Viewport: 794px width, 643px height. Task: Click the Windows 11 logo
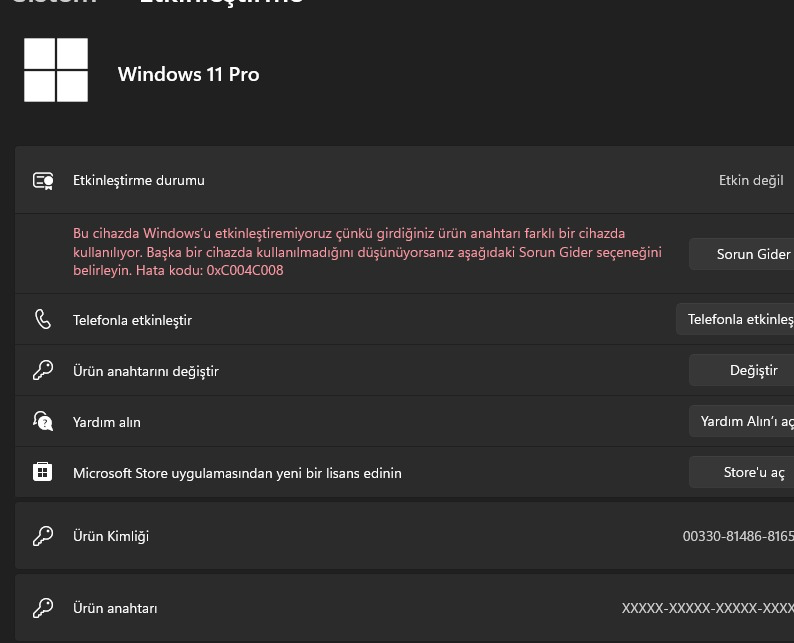pos(56,70)
